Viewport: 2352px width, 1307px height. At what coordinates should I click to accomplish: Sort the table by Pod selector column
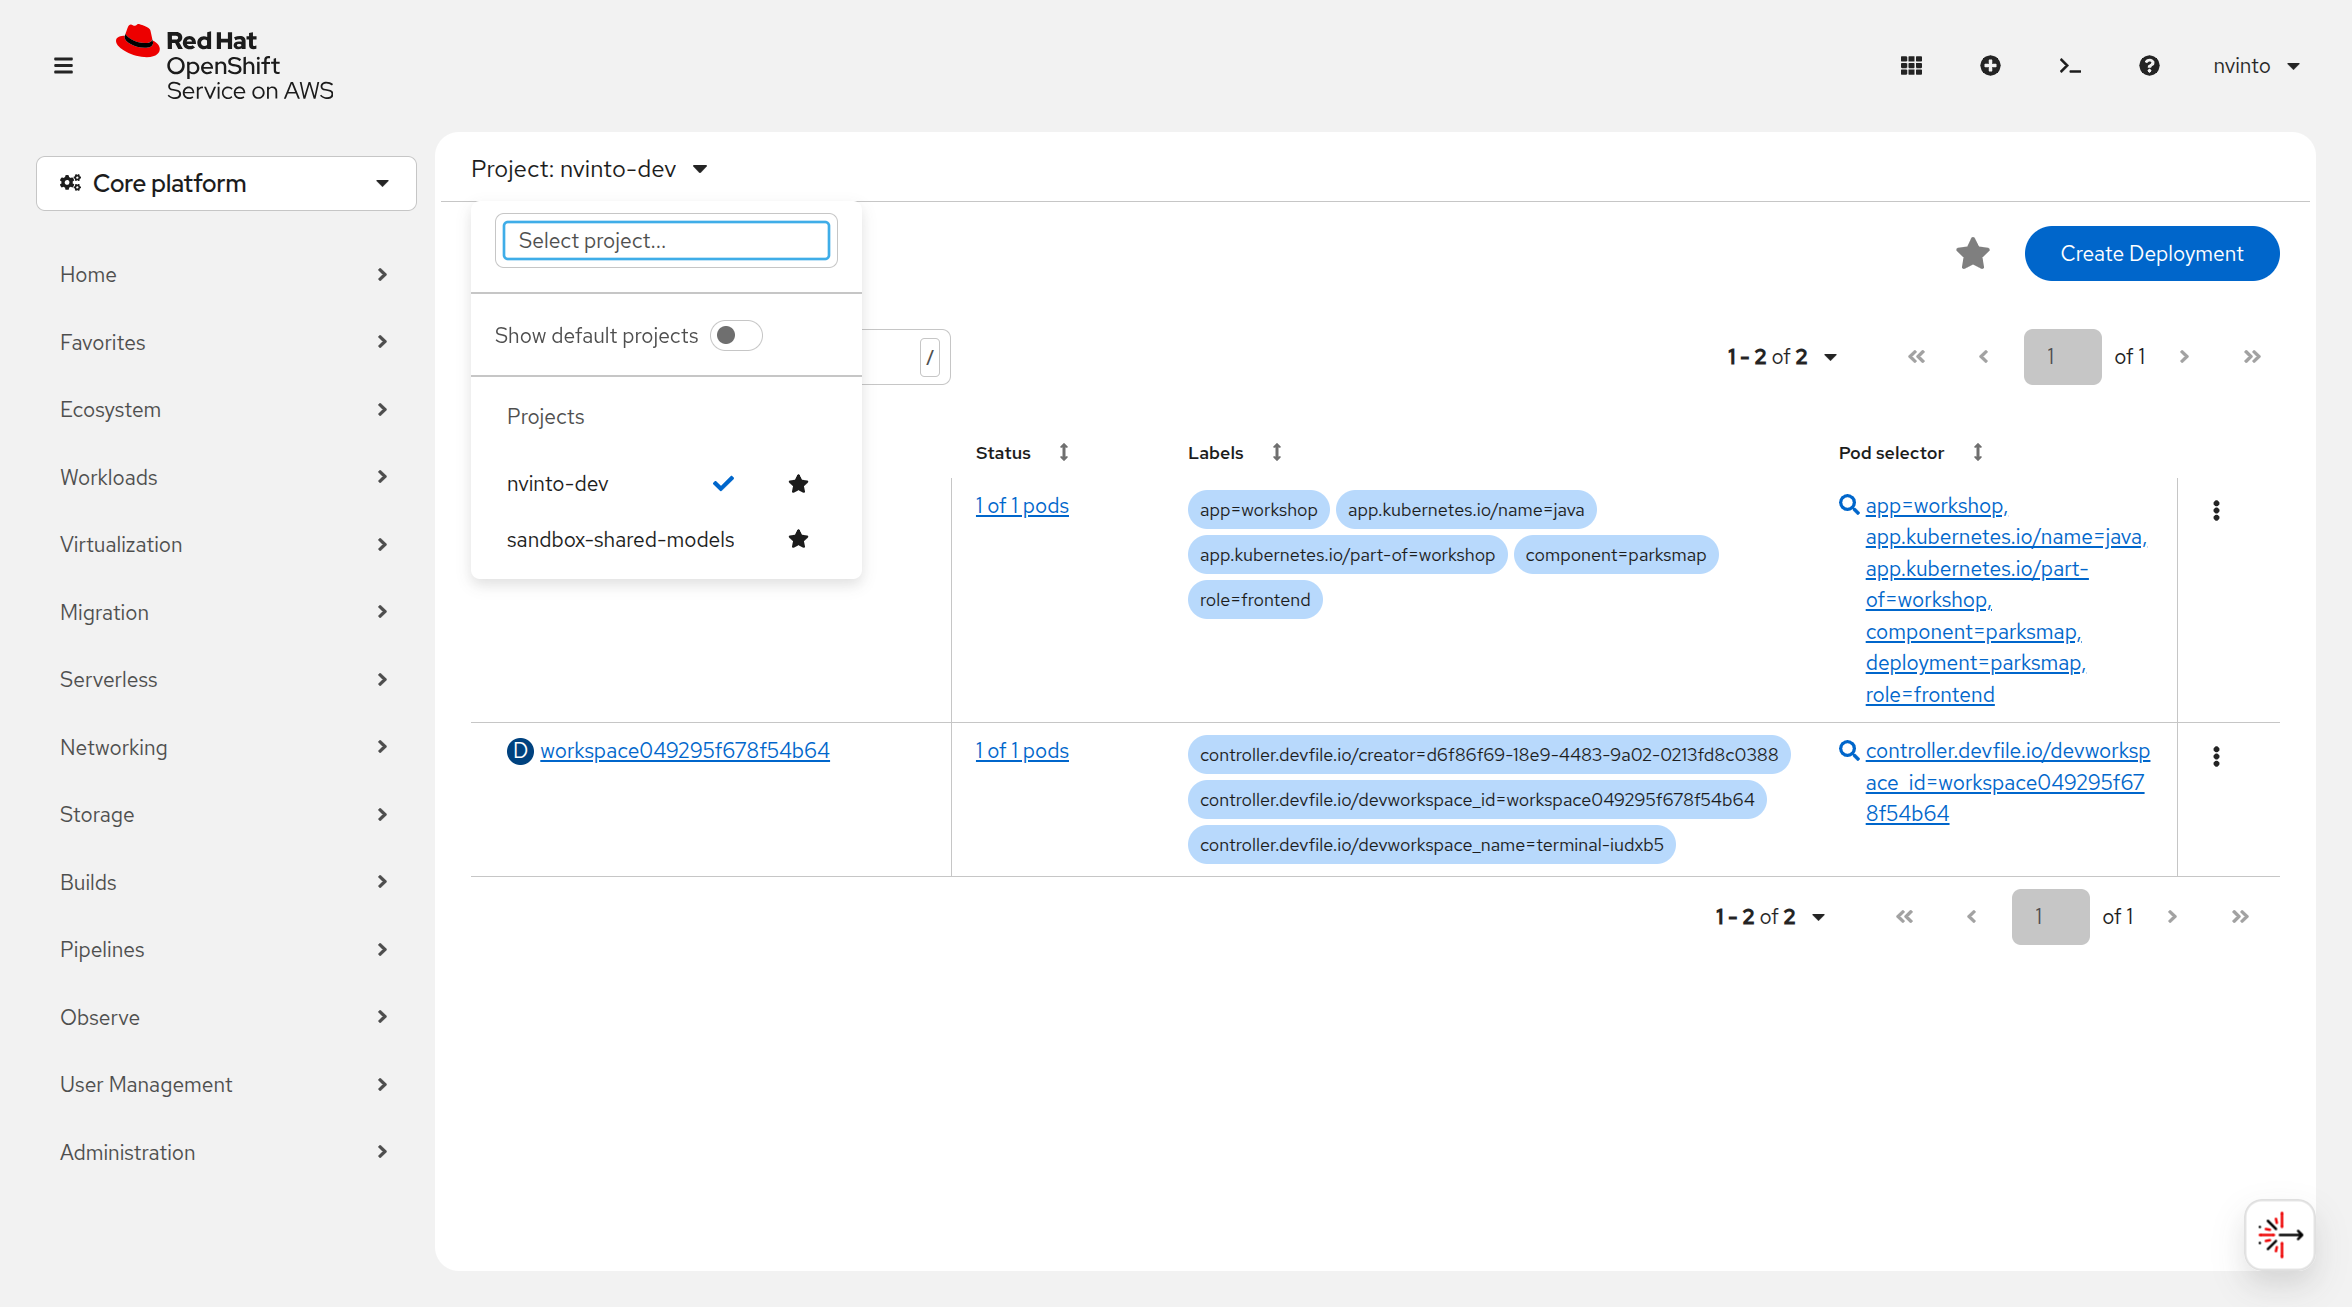click(1978, 453)
